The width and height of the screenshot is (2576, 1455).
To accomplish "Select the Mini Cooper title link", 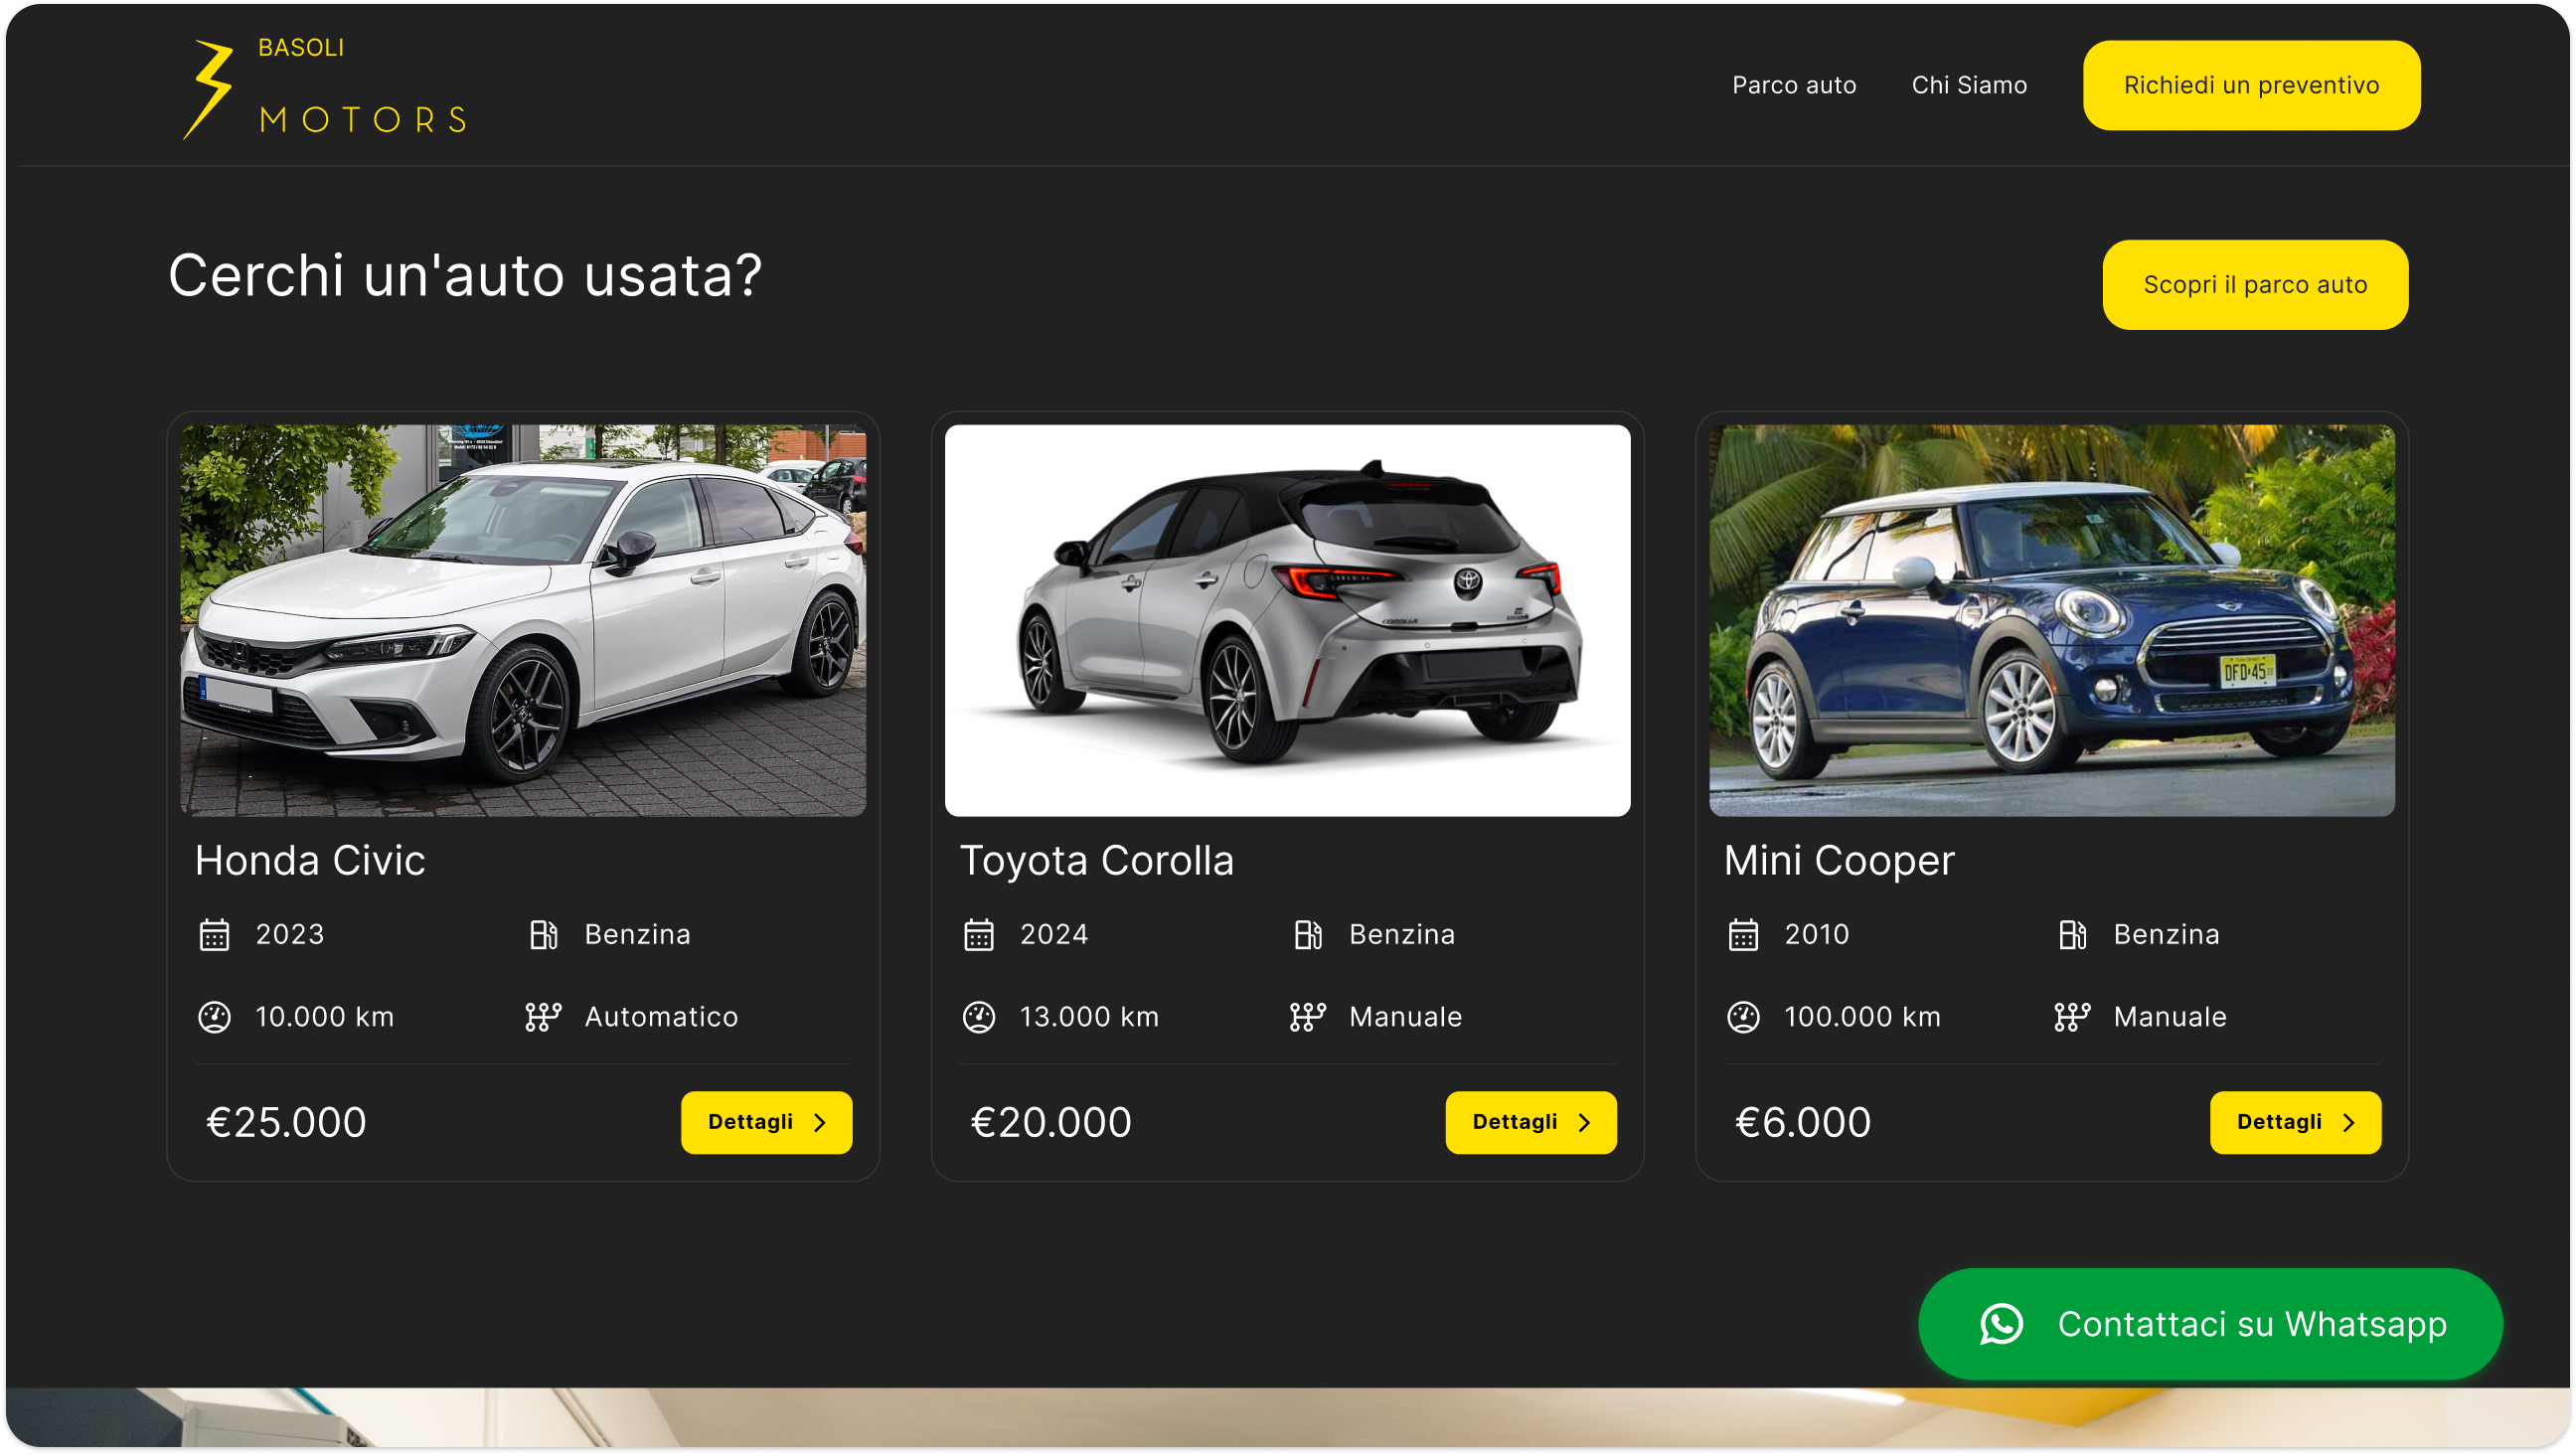I will 1838,860.
